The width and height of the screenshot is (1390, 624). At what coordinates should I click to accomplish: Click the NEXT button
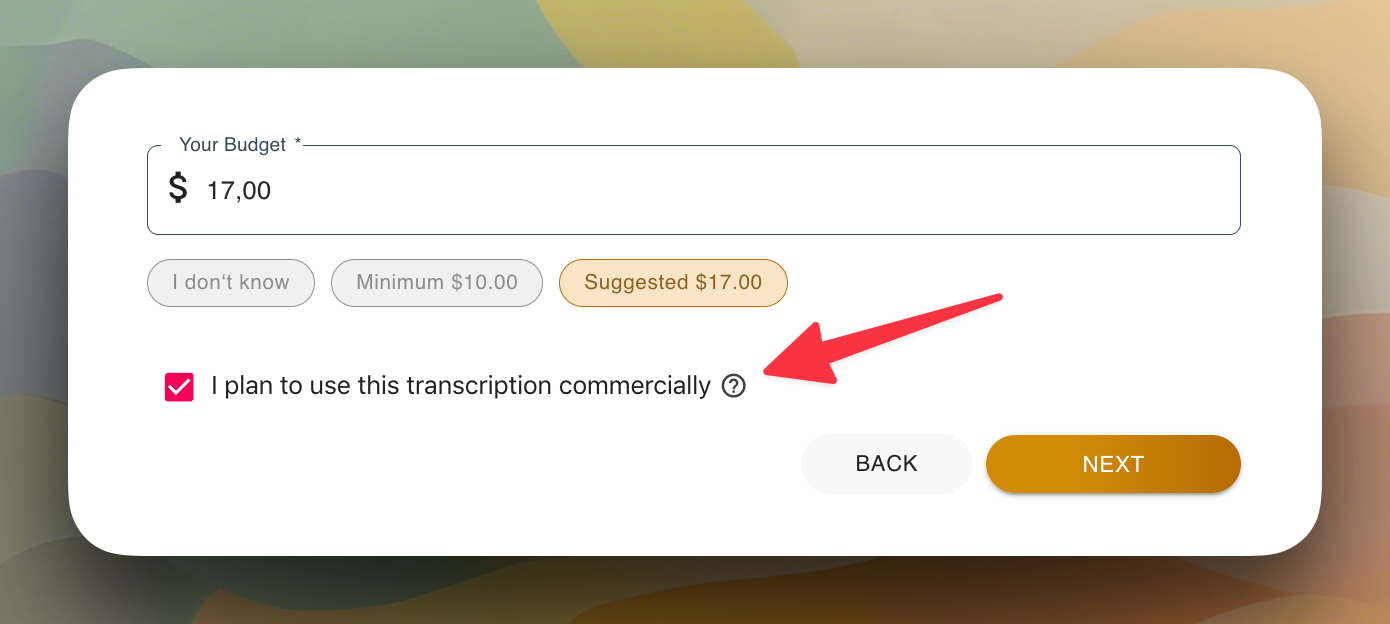[1113, 464]
